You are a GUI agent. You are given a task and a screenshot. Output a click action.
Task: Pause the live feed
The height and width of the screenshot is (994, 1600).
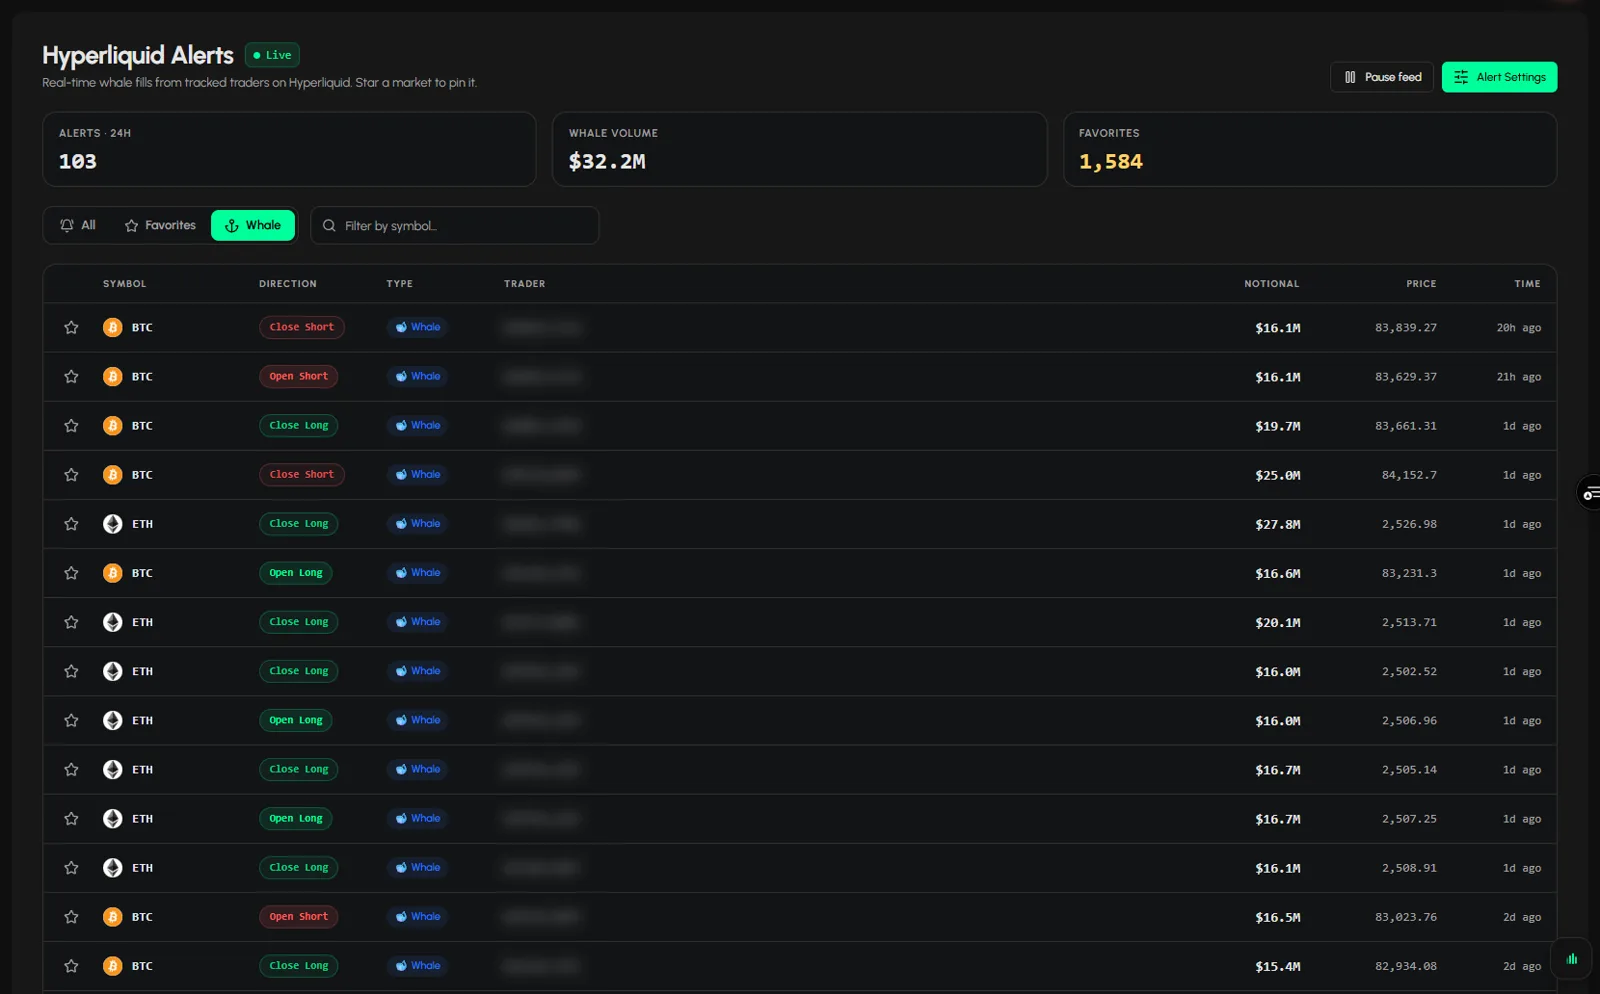tap(1382, 77)
